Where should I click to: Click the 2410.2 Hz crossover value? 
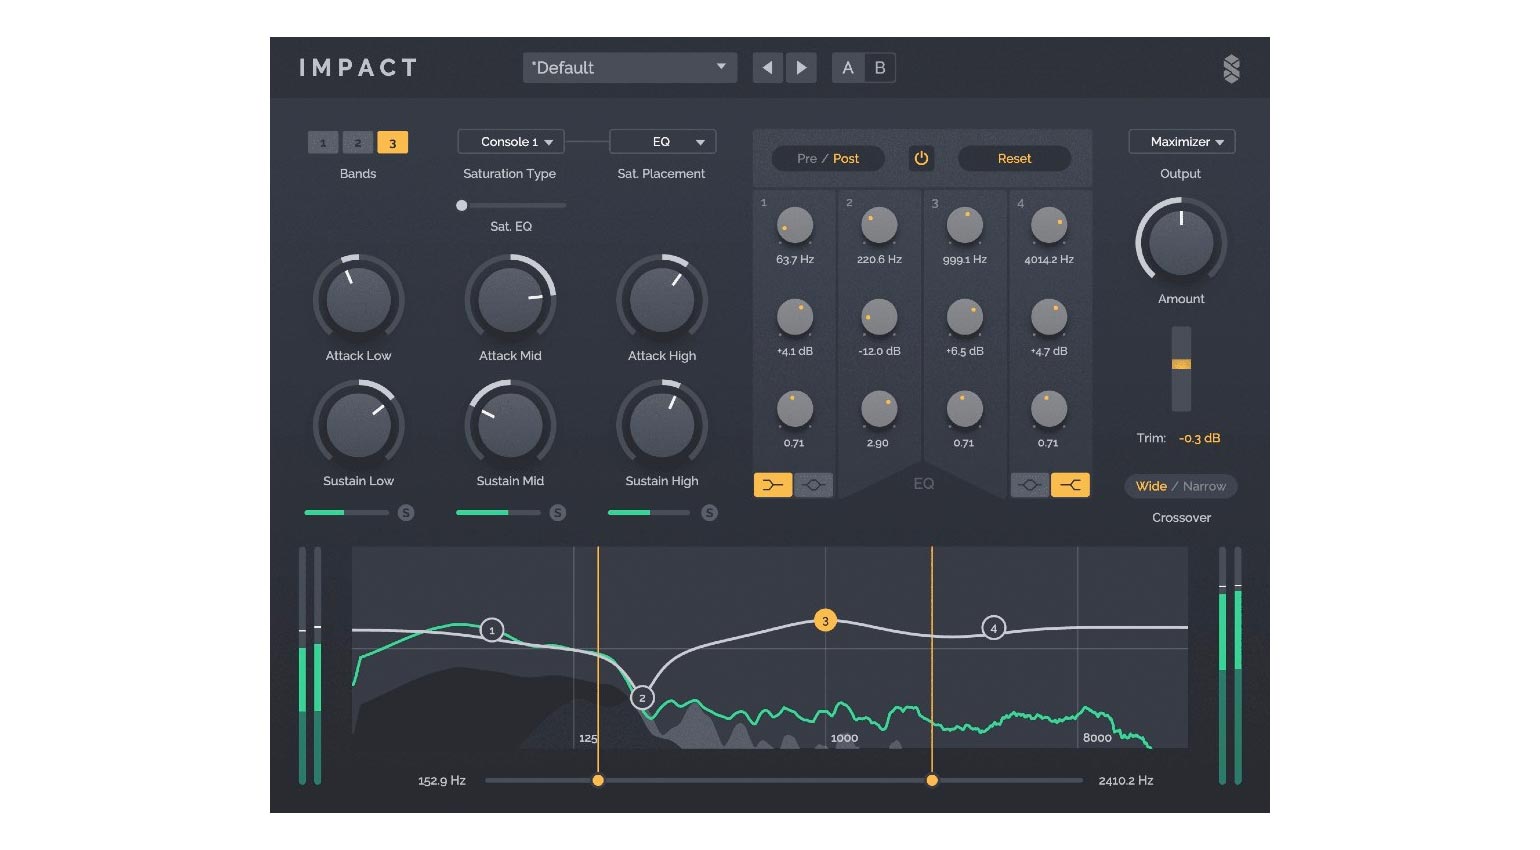1126,781
